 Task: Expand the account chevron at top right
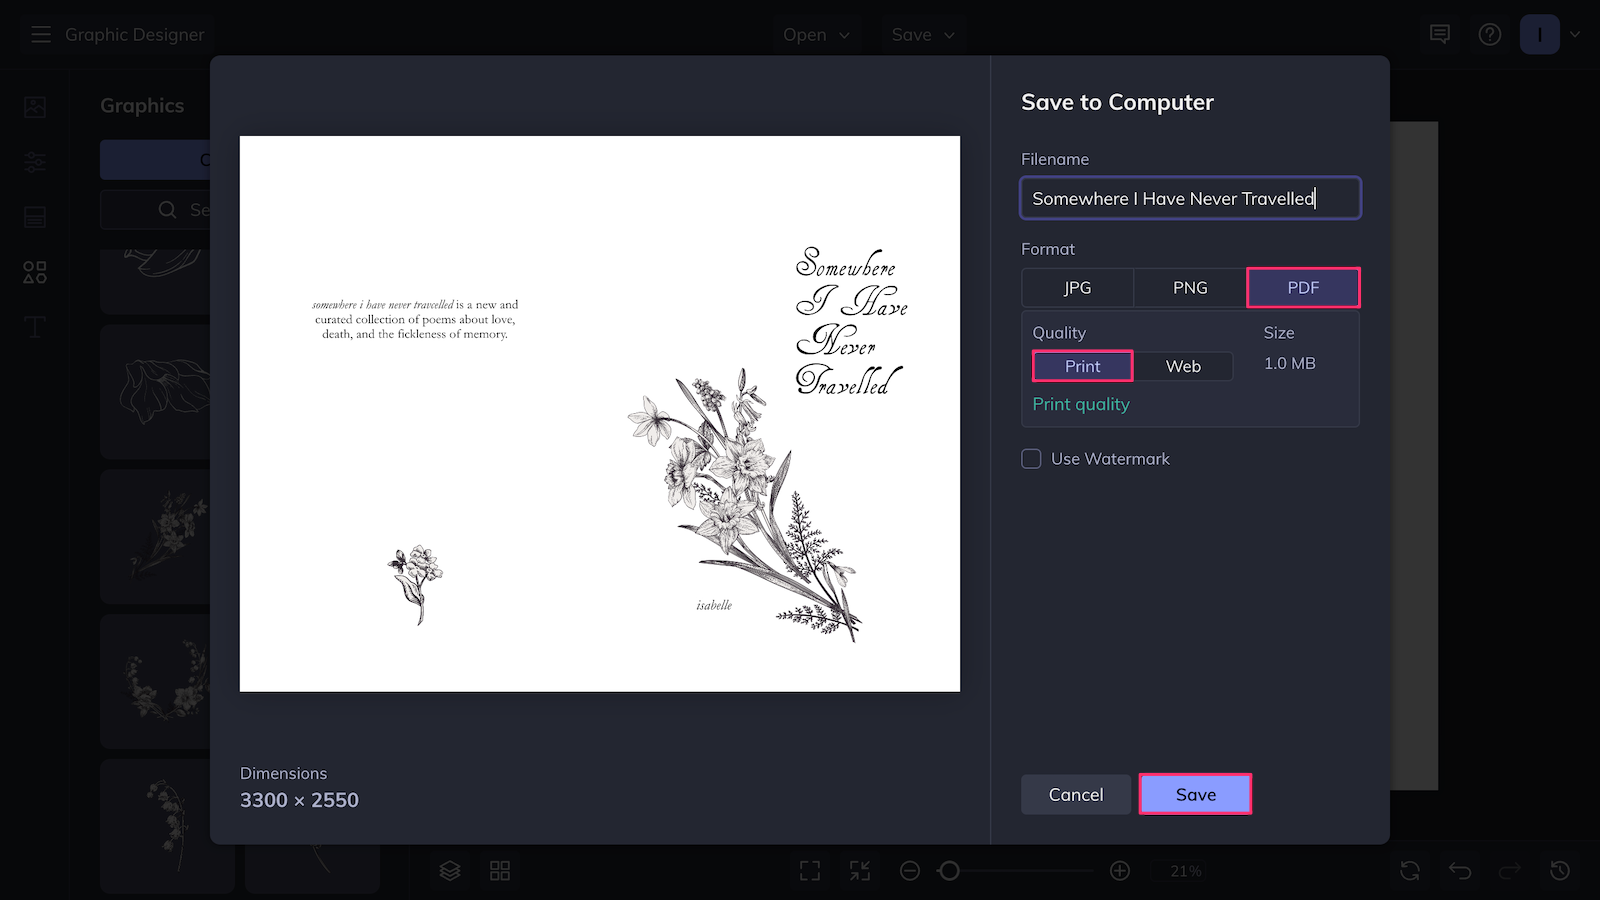click(1575, 33)
